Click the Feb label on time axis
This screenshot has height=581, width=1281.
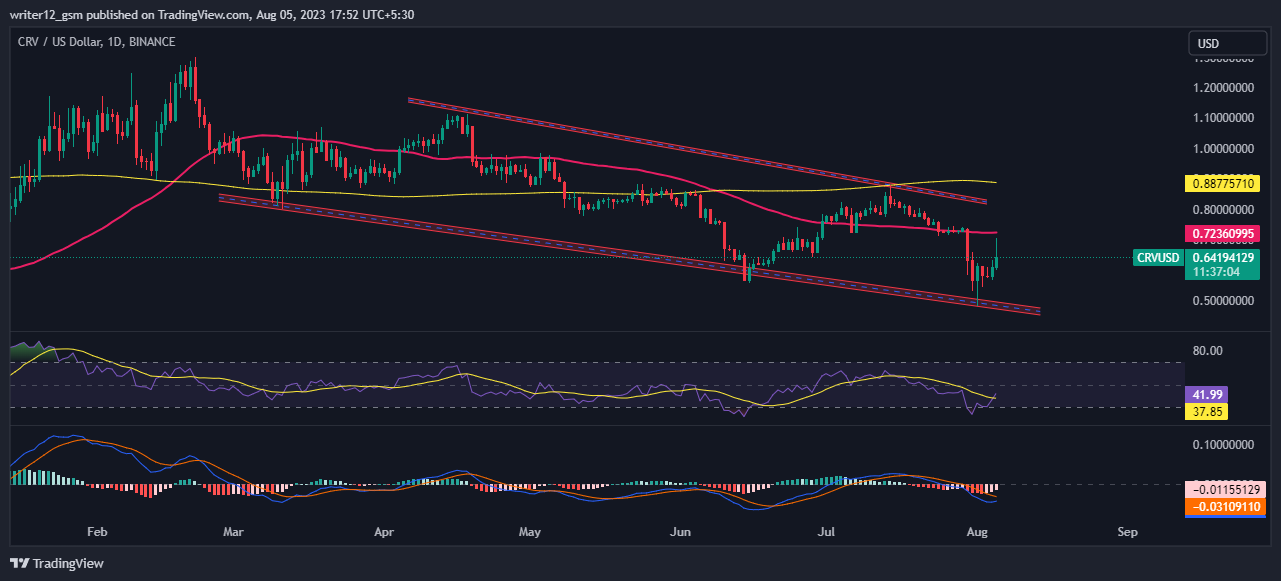[97, 532]
